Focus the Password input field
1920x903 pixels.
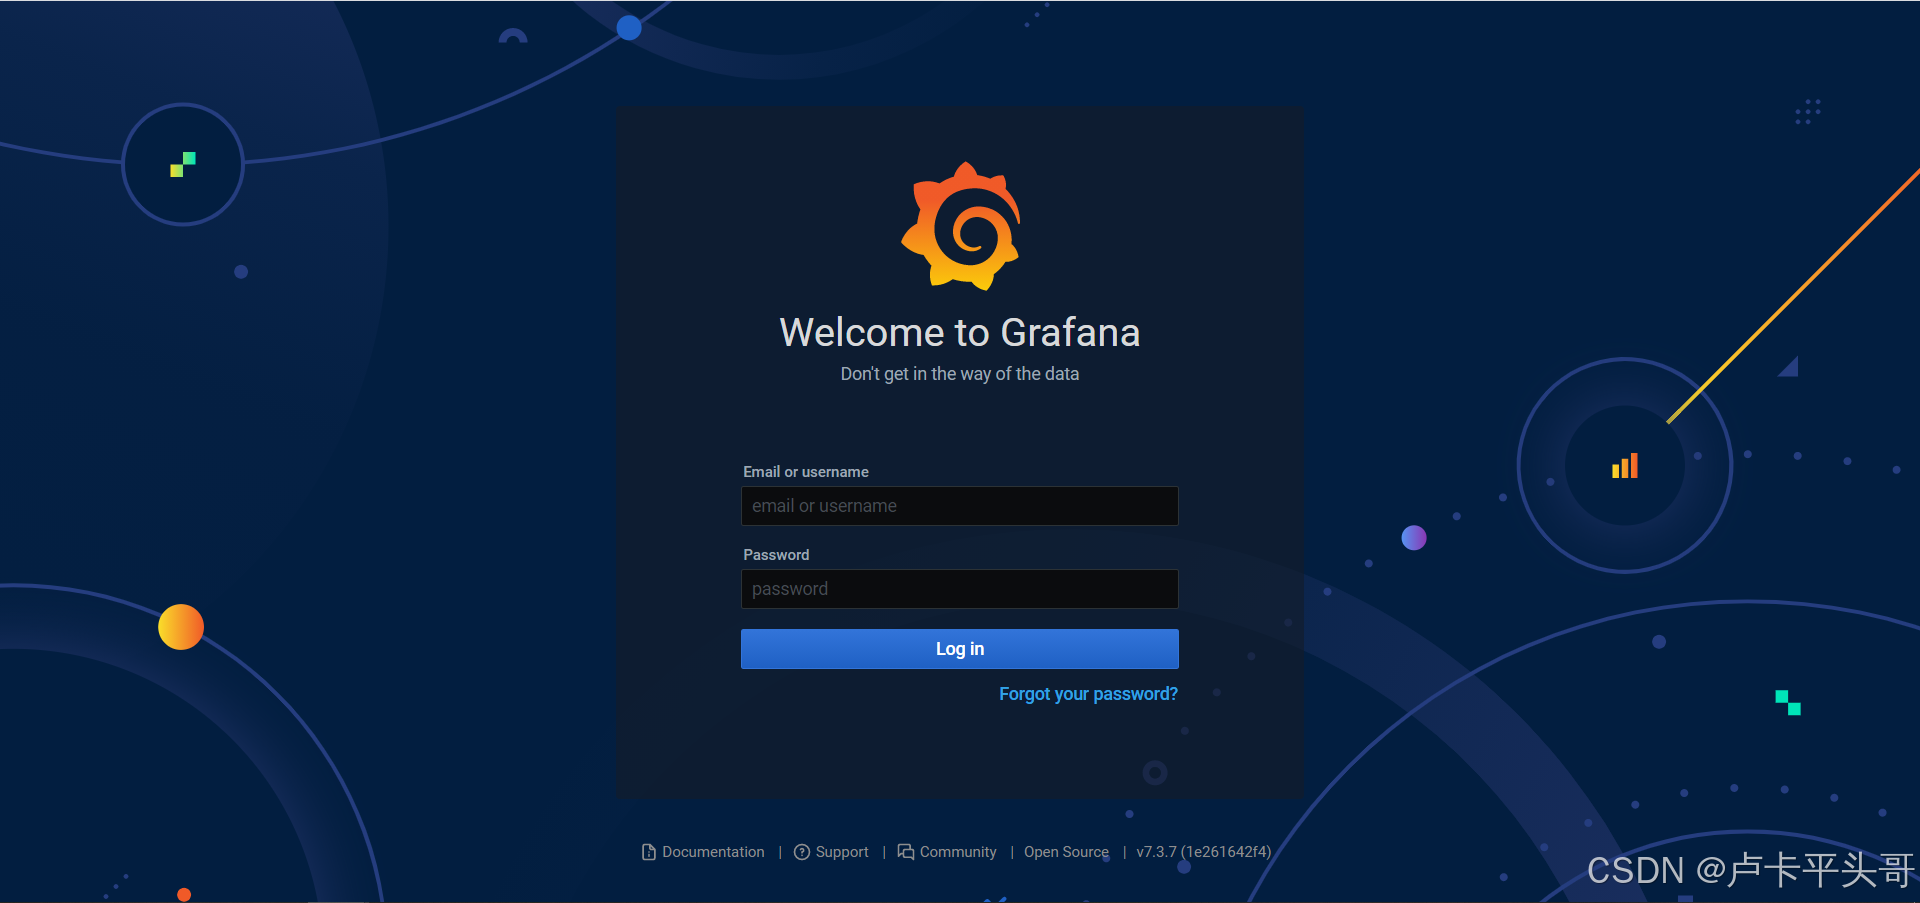960,589
